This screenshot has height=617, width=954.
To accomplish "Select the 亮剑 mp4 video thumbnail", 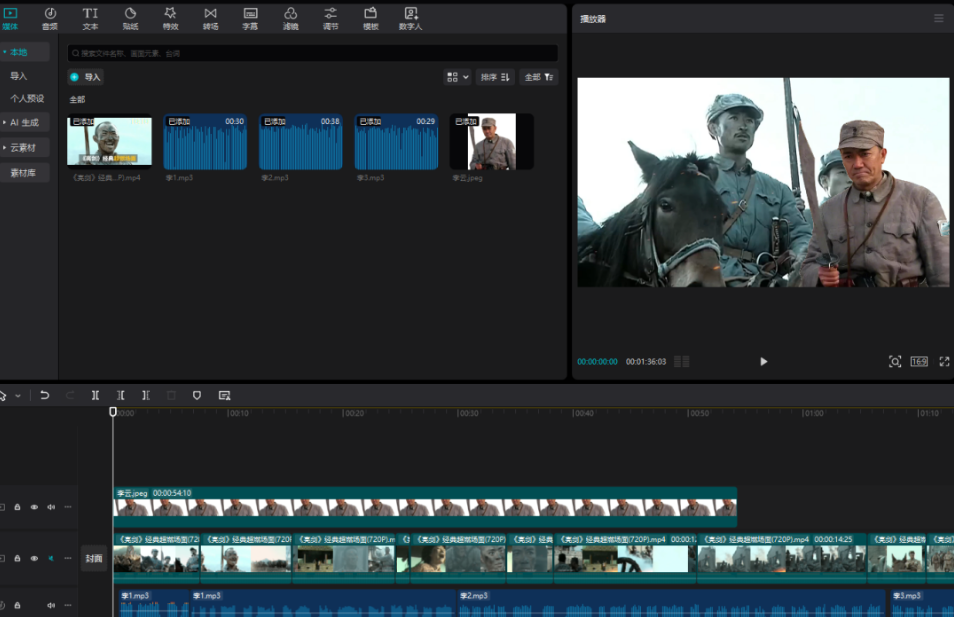I will (x=110, y=141).
